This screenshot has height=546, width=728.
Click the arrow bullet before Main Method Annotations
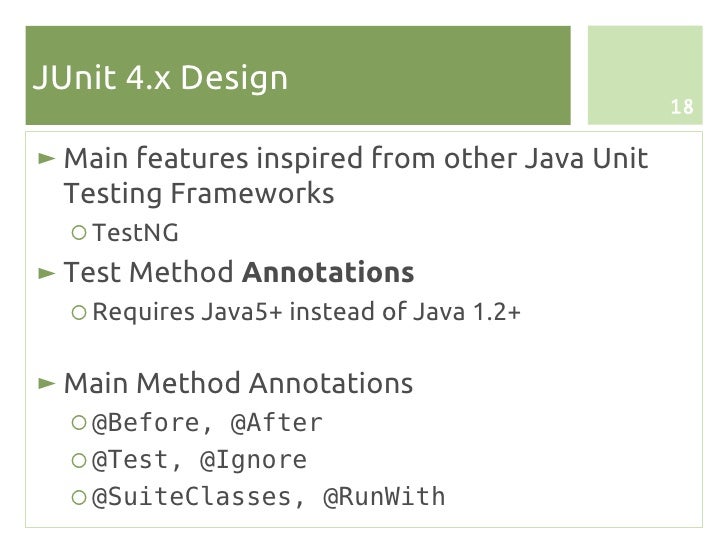[46, 384]
